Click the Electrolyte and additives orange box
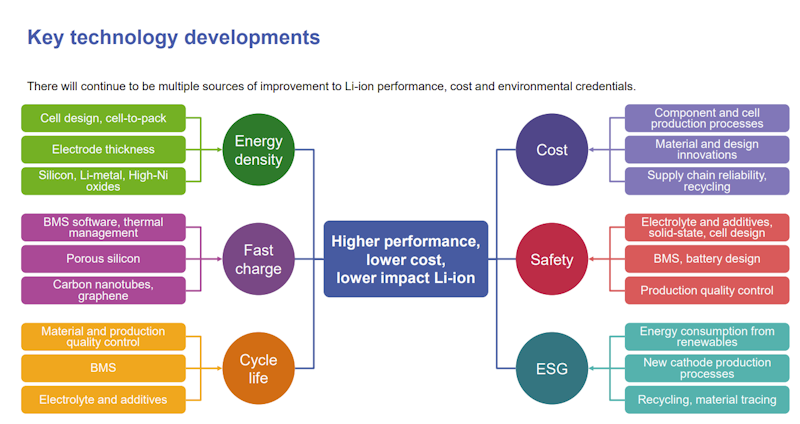The height and width of the screenshot is (424, 800). pos(103,399)
